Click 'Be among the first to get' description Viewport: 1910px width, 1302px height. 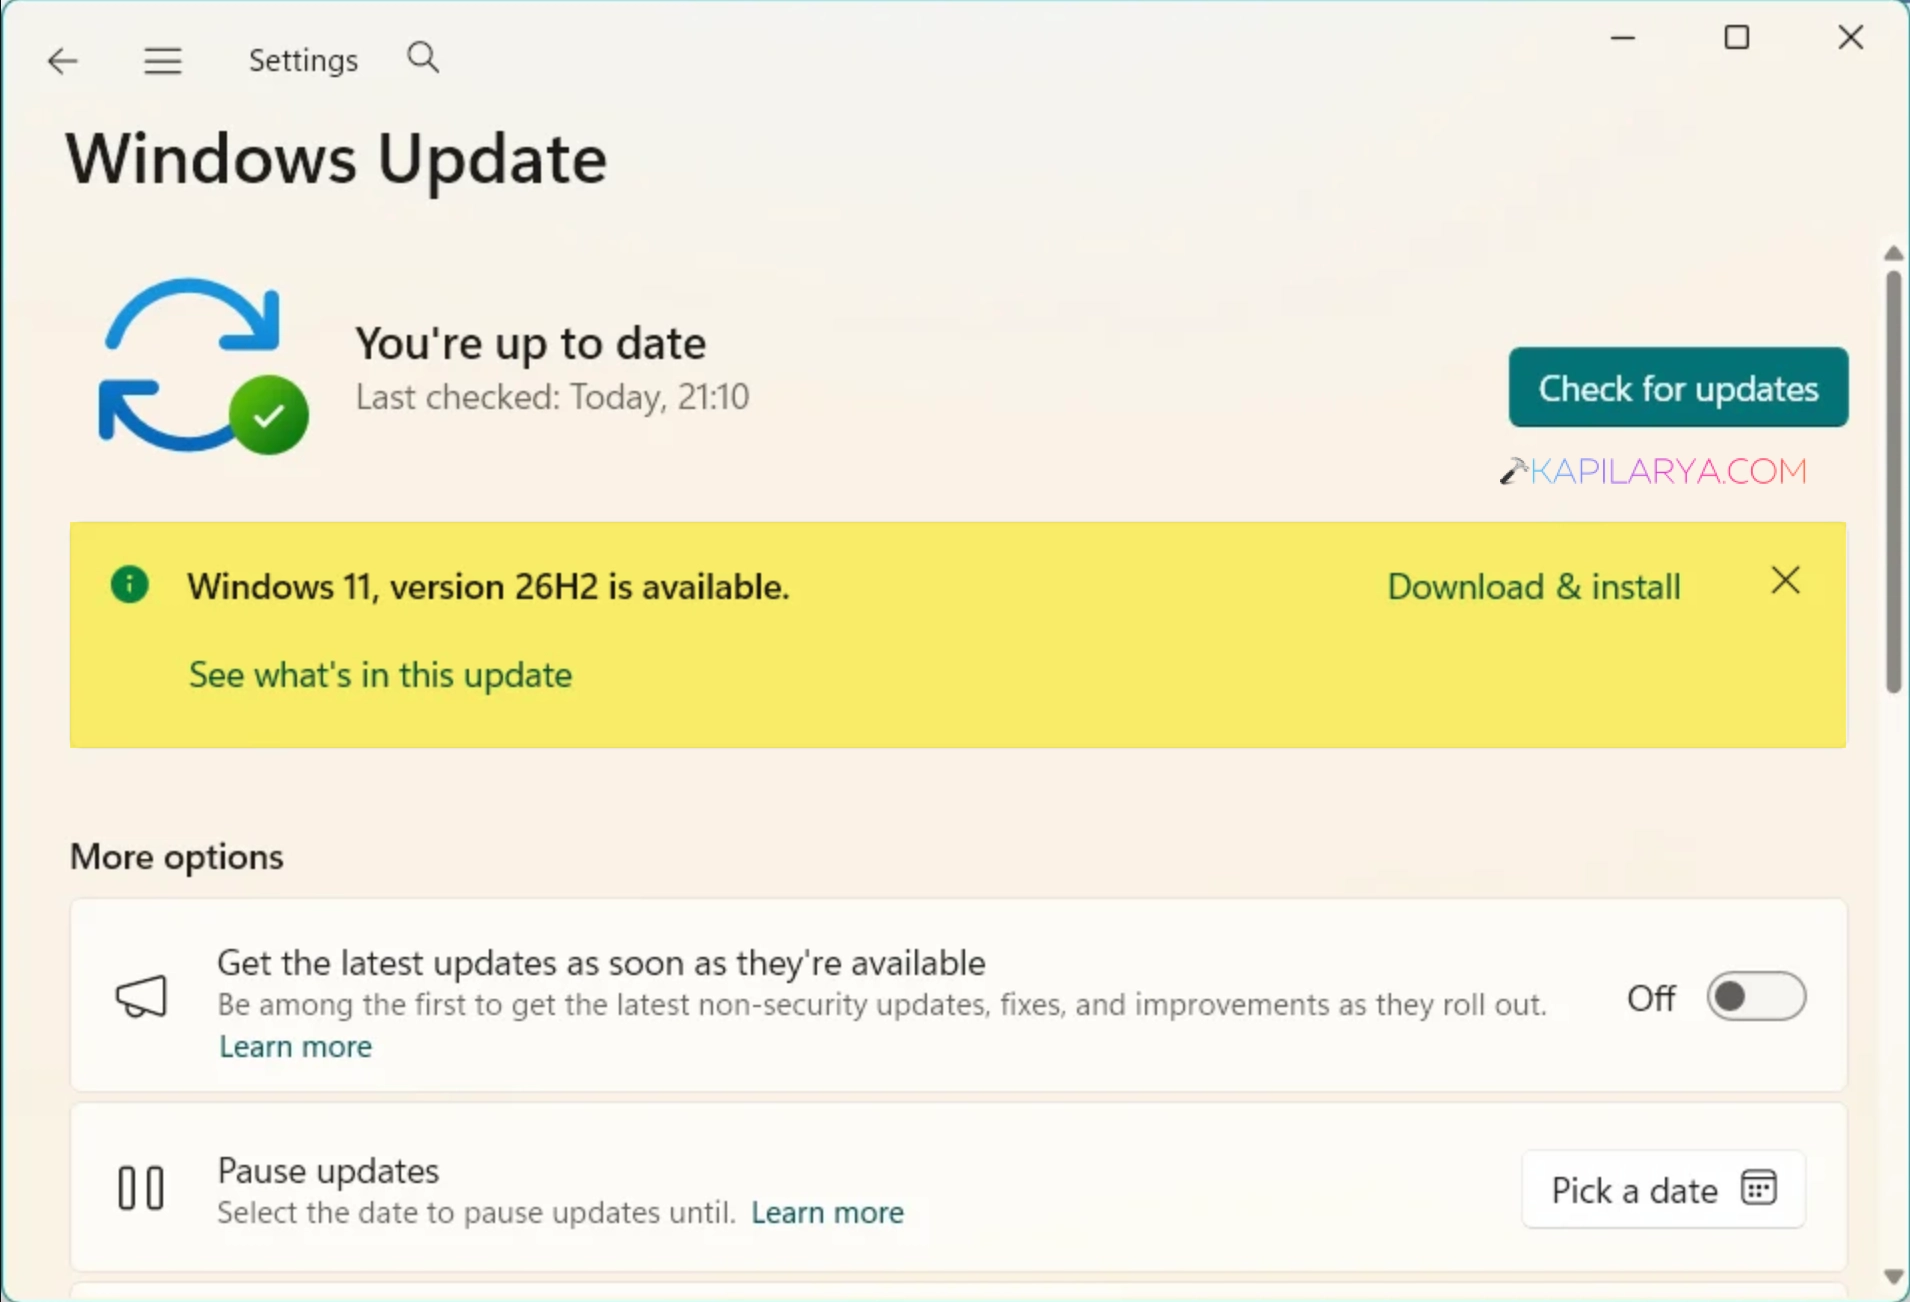pyautogui.click(x=882, y=1004)
